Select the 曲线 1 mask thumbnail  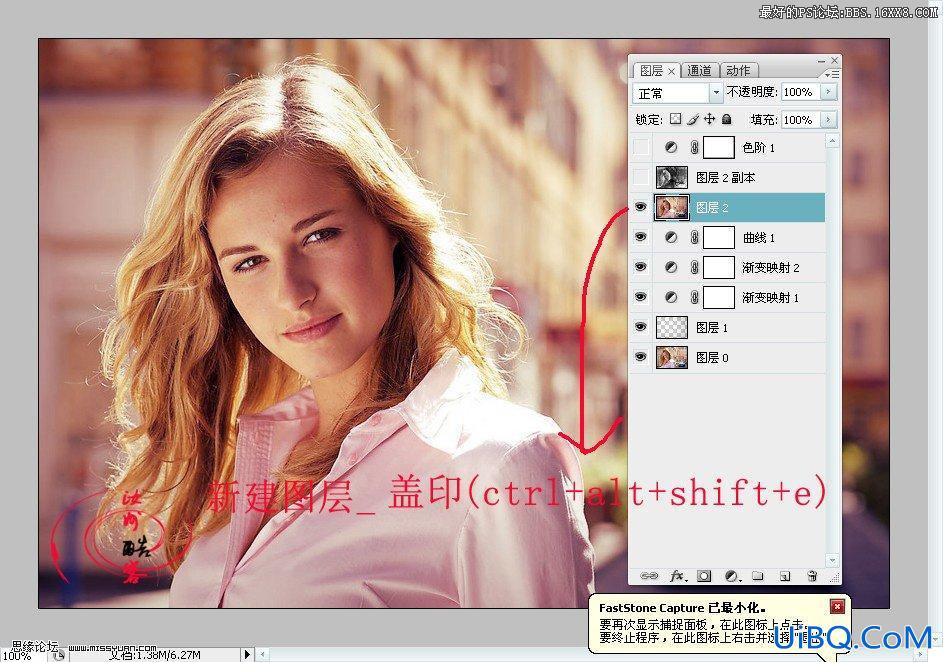(x=719, y=238)
